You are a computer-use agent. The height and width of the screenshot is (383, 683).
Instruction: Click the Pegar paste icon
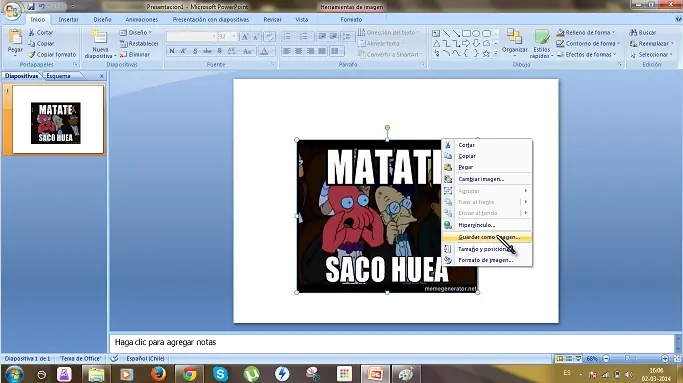15,37
